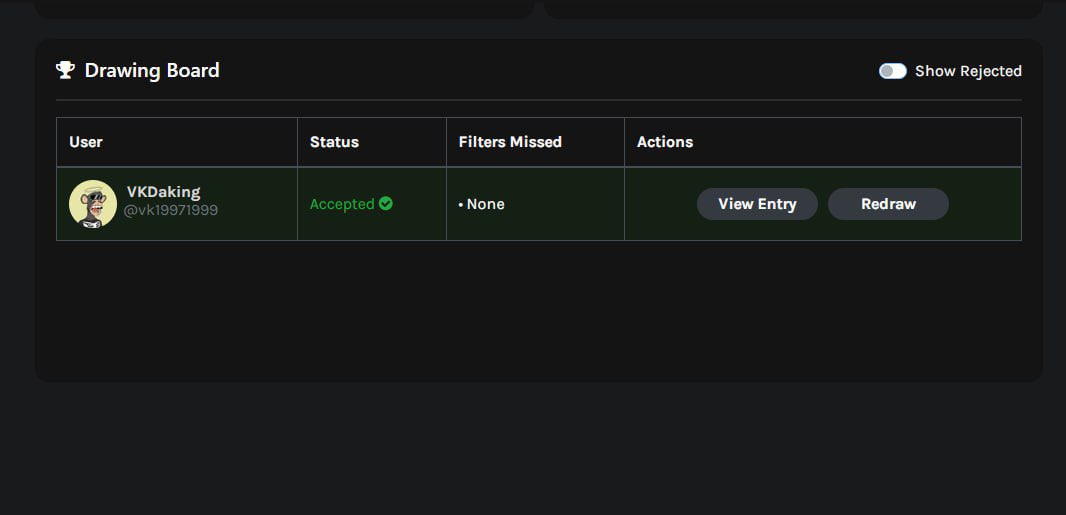Click the Drawing Board heading
This screenshot has height=515, width=1066.
pos(152,71)
